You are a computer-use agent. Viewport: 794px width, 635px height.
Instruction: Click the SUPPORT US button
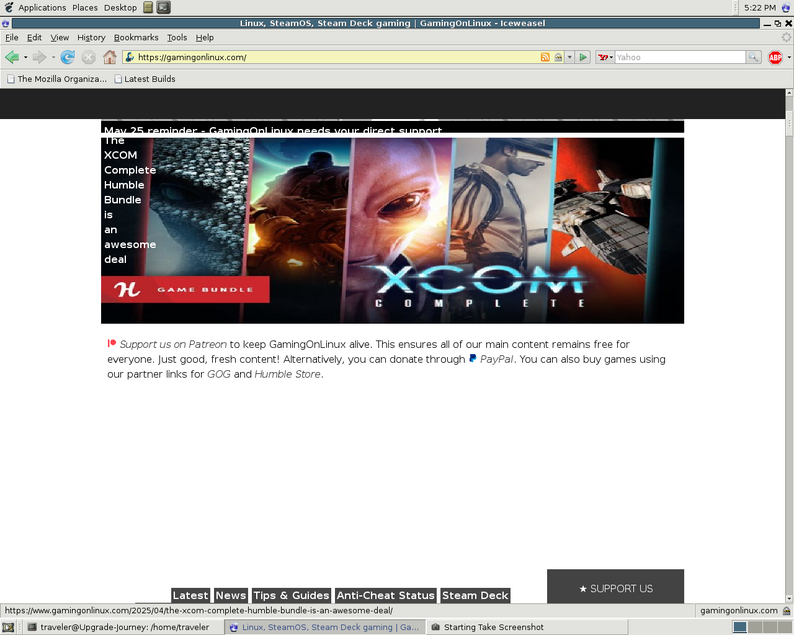pos(615,588)
